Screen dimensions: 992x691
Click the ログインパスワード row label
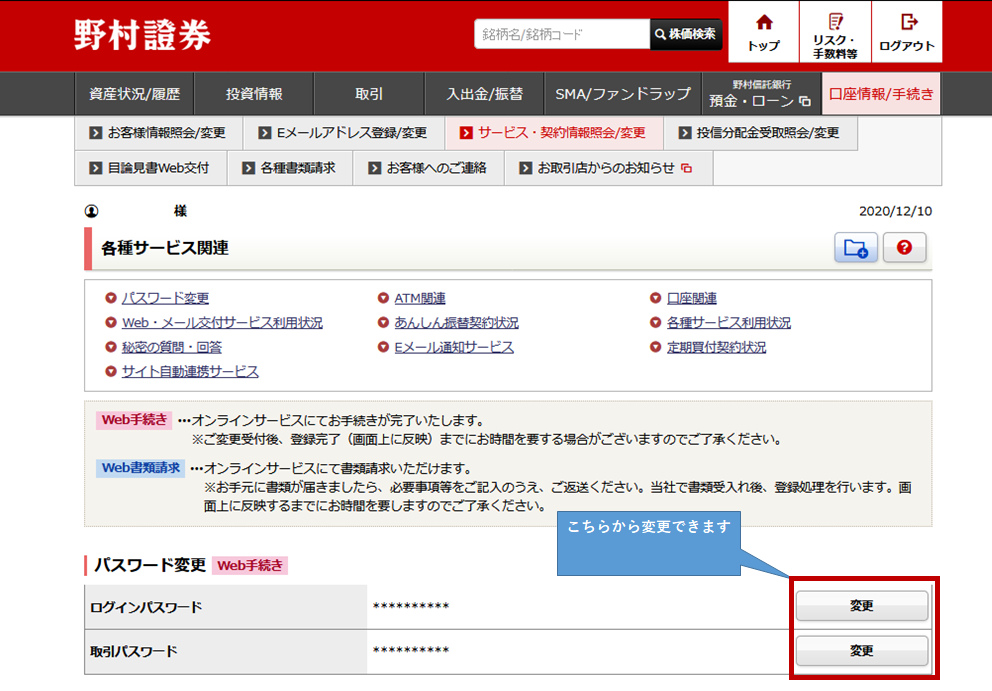(146, 607)
